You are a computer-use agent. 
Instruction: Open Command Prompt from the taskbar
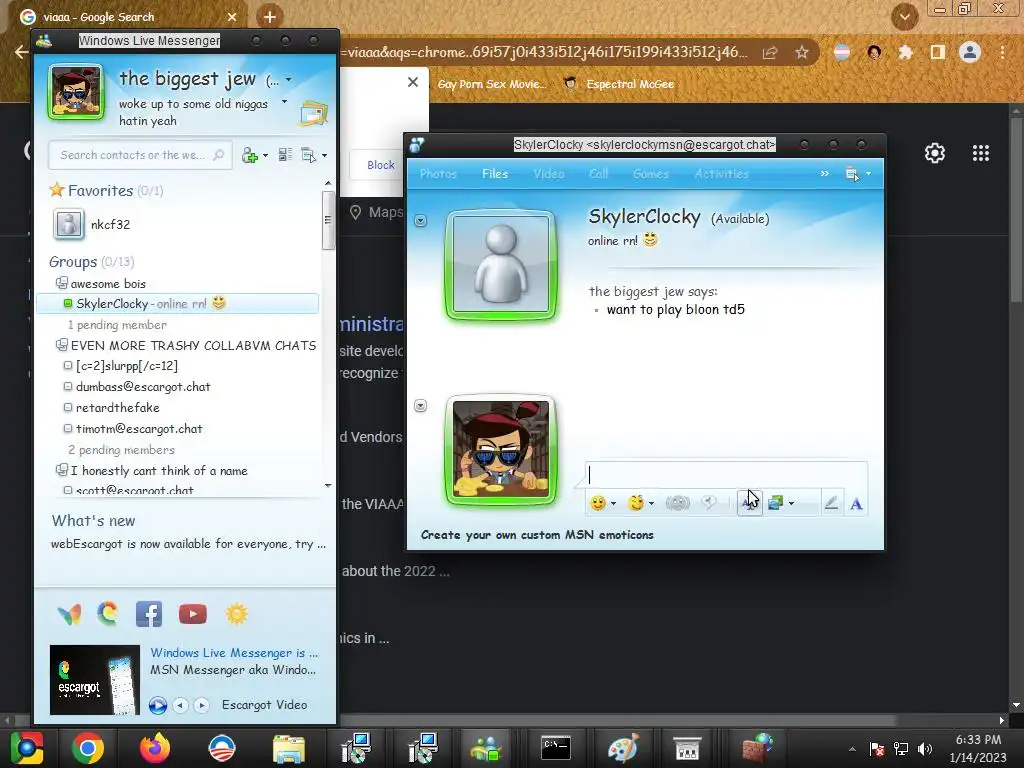556,748
